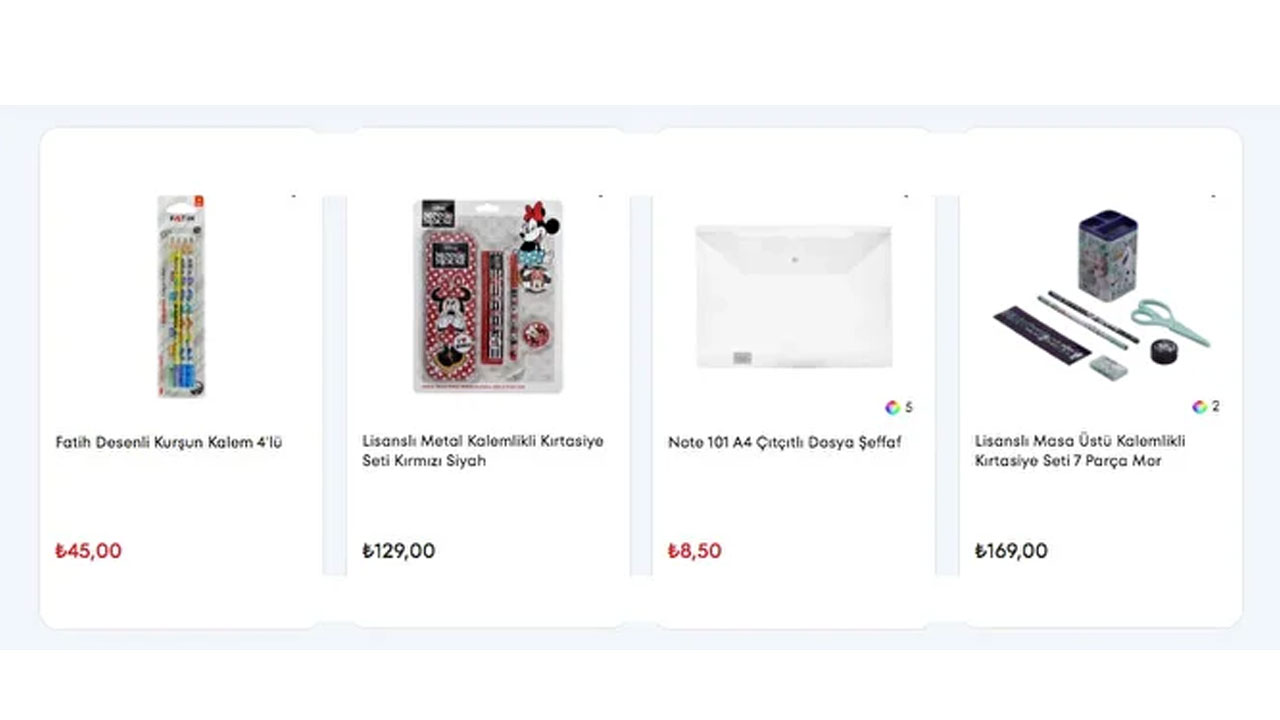Open the transparent snap folder product image
Screen dimensions: 1280x720
tap(792, 296)
